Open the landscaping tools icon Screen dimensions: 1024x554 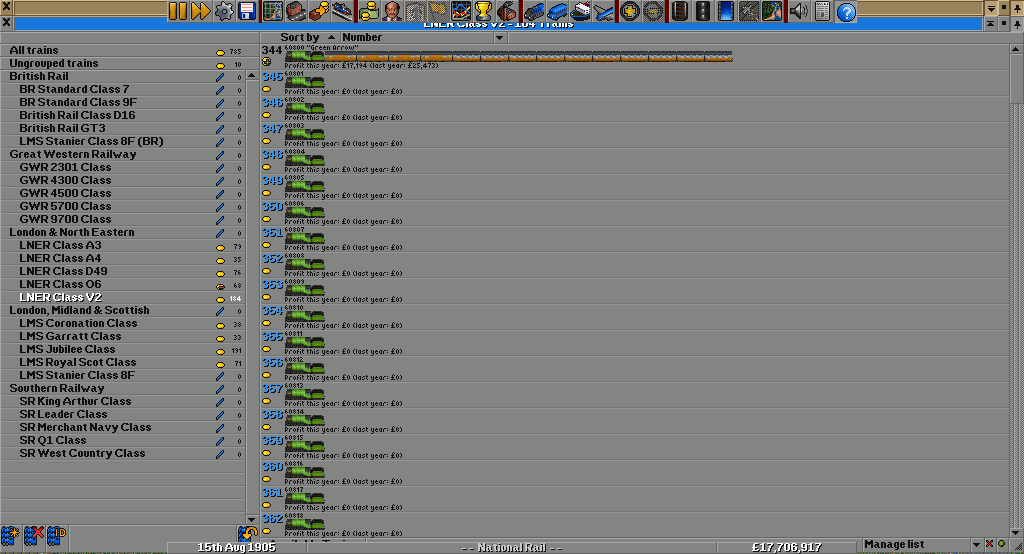click(x=772, y=11)
